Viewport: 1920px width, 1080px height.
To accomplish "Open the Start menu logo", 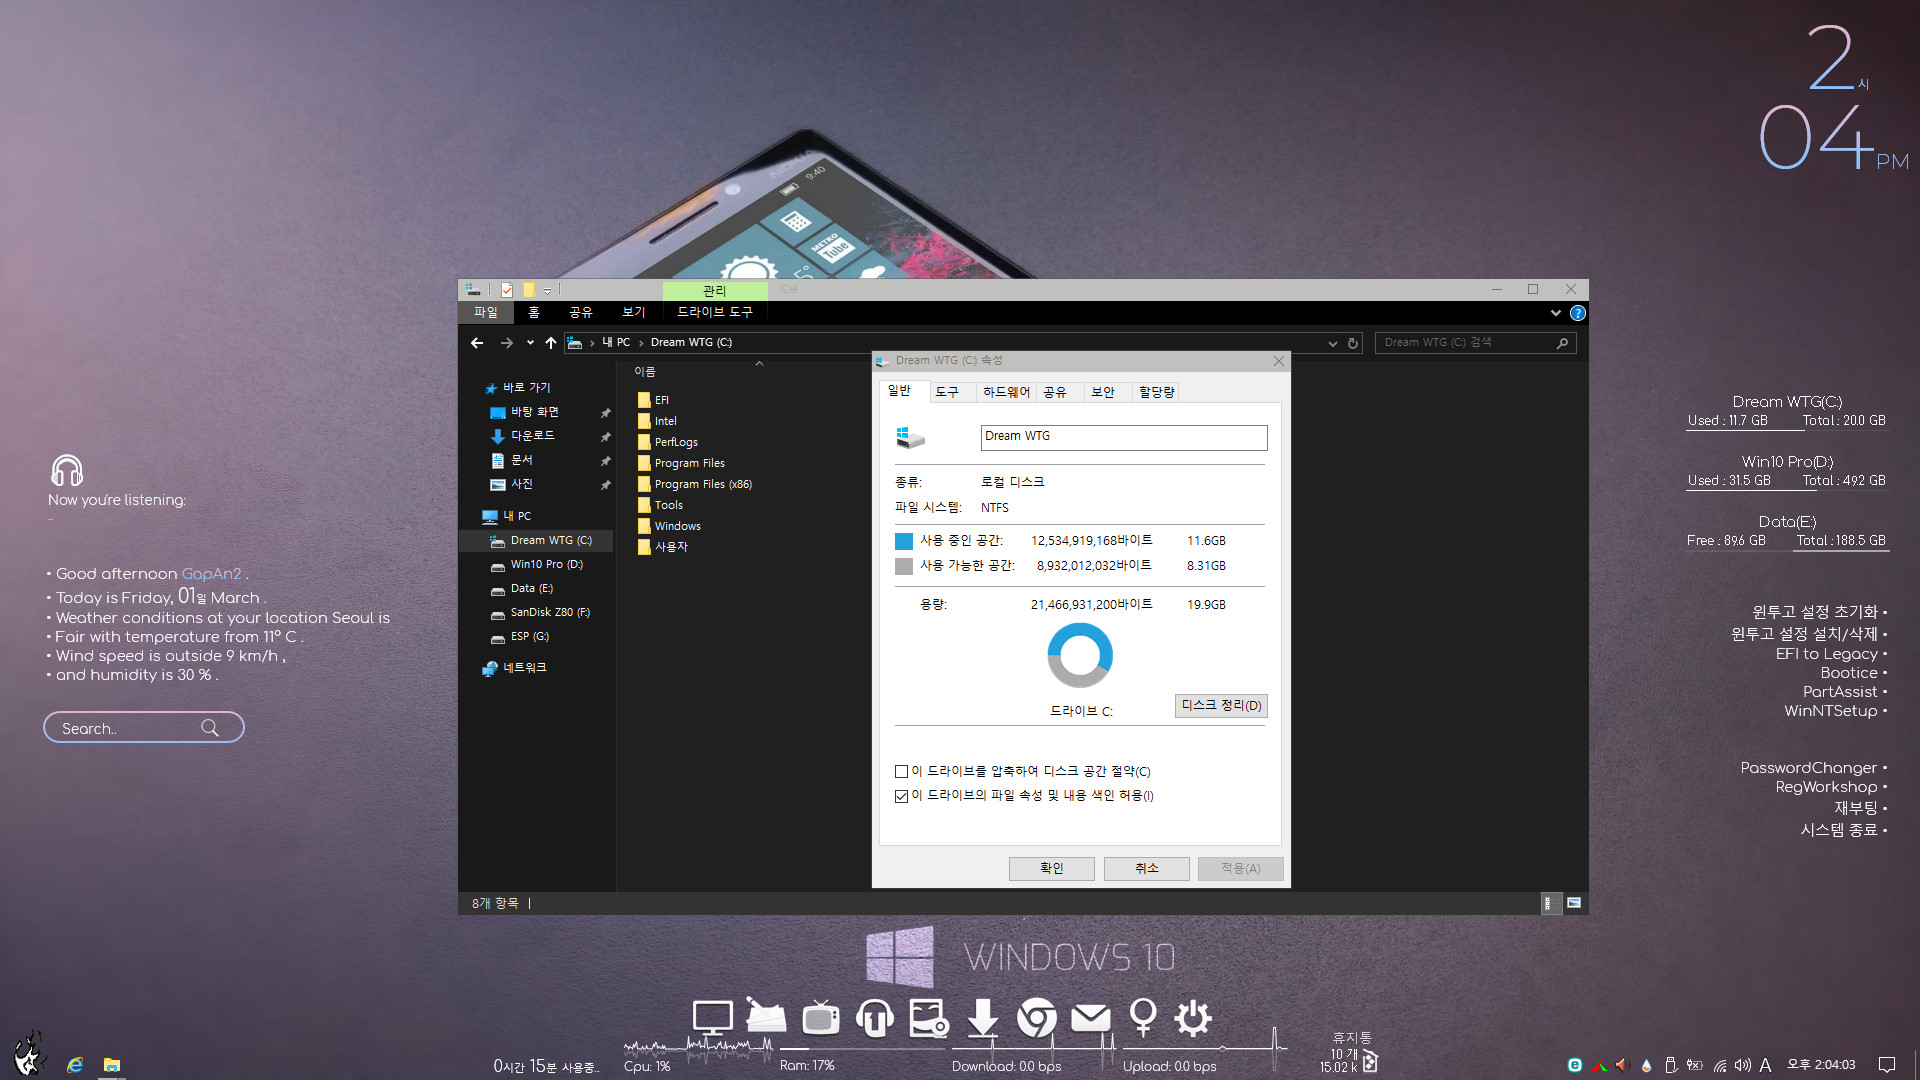I will [x=30, y=1055].
